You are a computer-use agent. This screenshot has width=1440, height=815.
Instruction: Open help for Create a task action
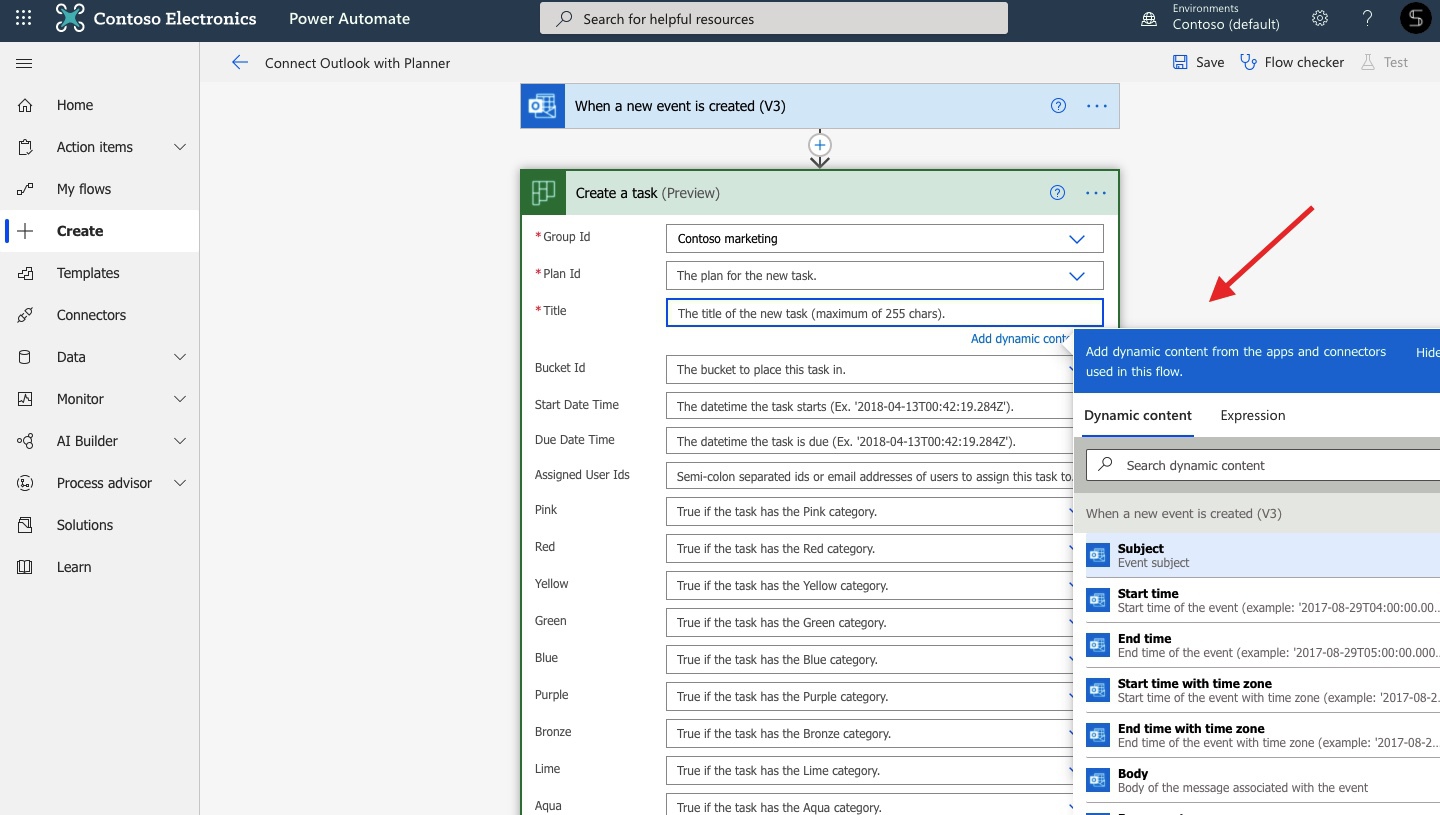1057,193
